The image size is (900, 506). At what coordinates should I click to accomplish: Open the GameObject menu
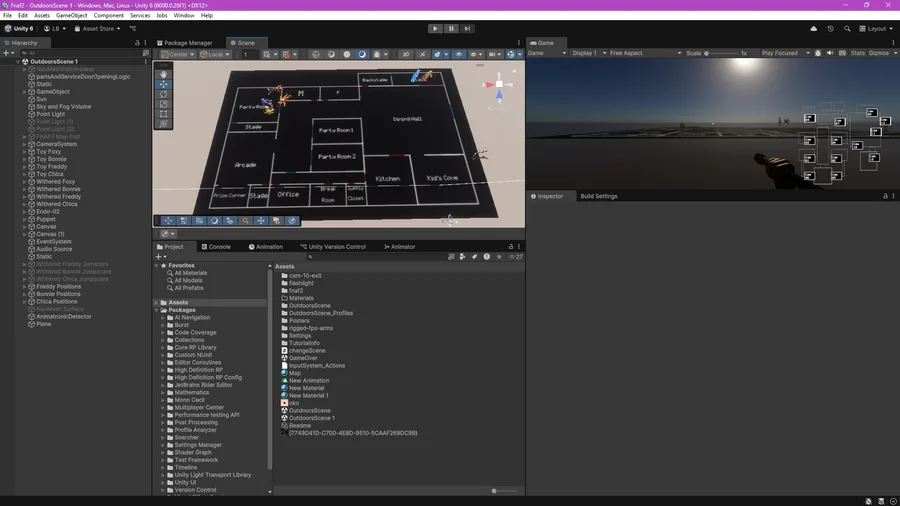click(x=71, y=15)
